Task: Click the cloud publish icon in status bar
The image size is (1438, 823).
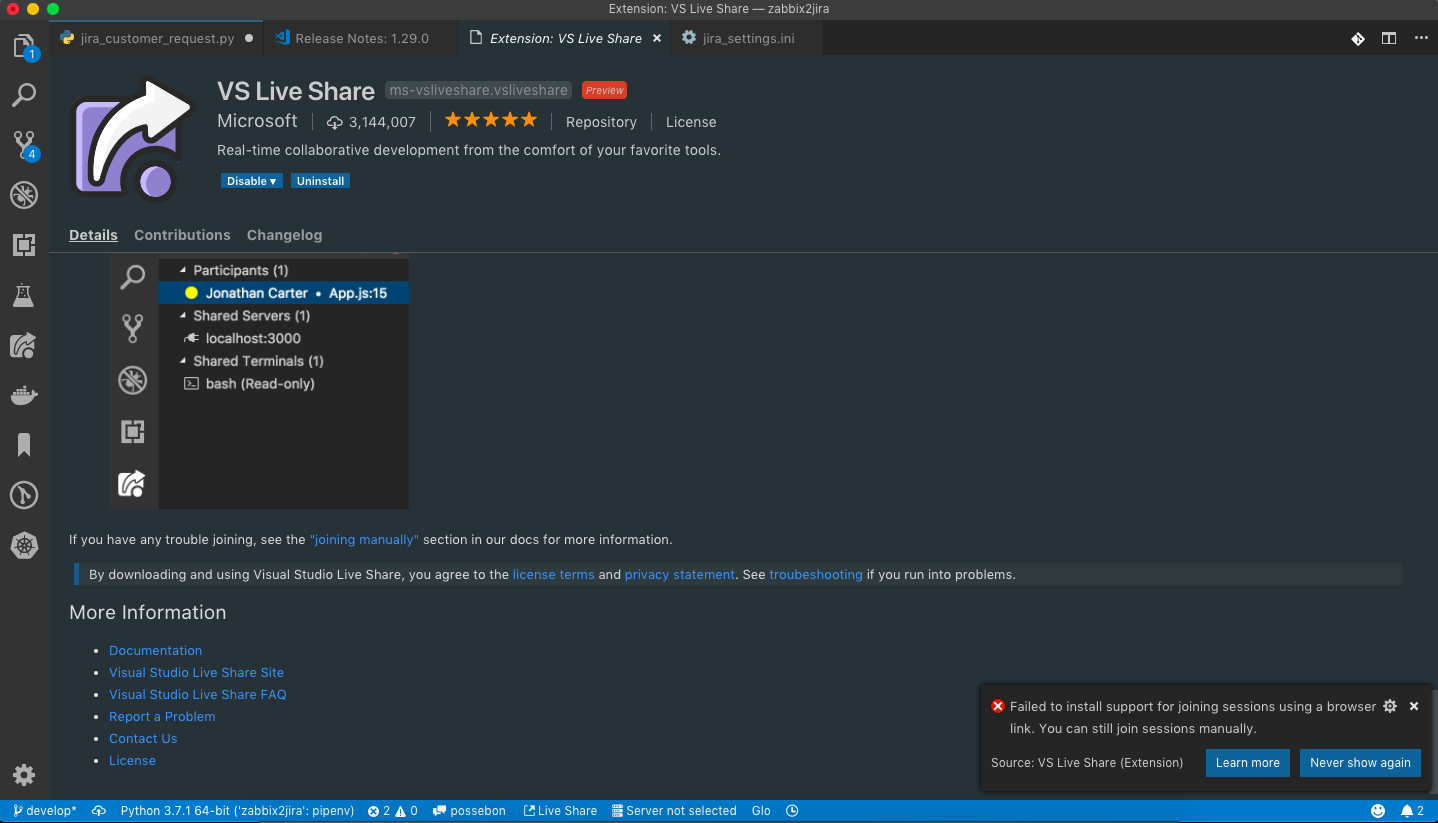Action: pos(99,811)
